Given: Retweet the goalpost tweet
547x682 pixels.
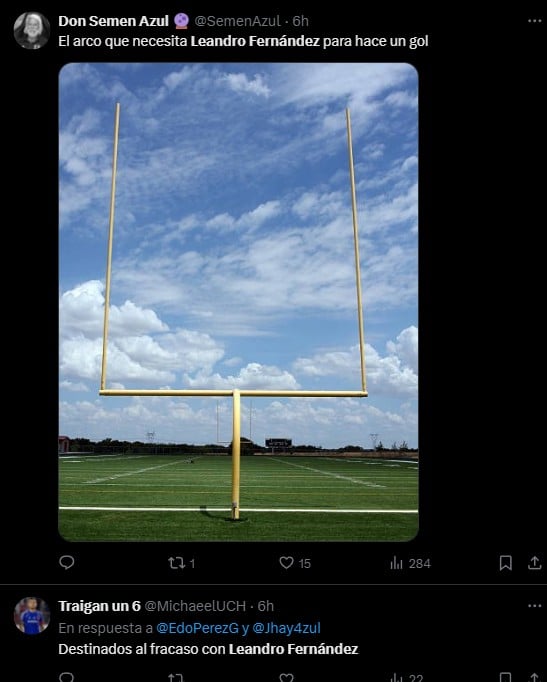Looking at the screenshot, I should (181, 563).
